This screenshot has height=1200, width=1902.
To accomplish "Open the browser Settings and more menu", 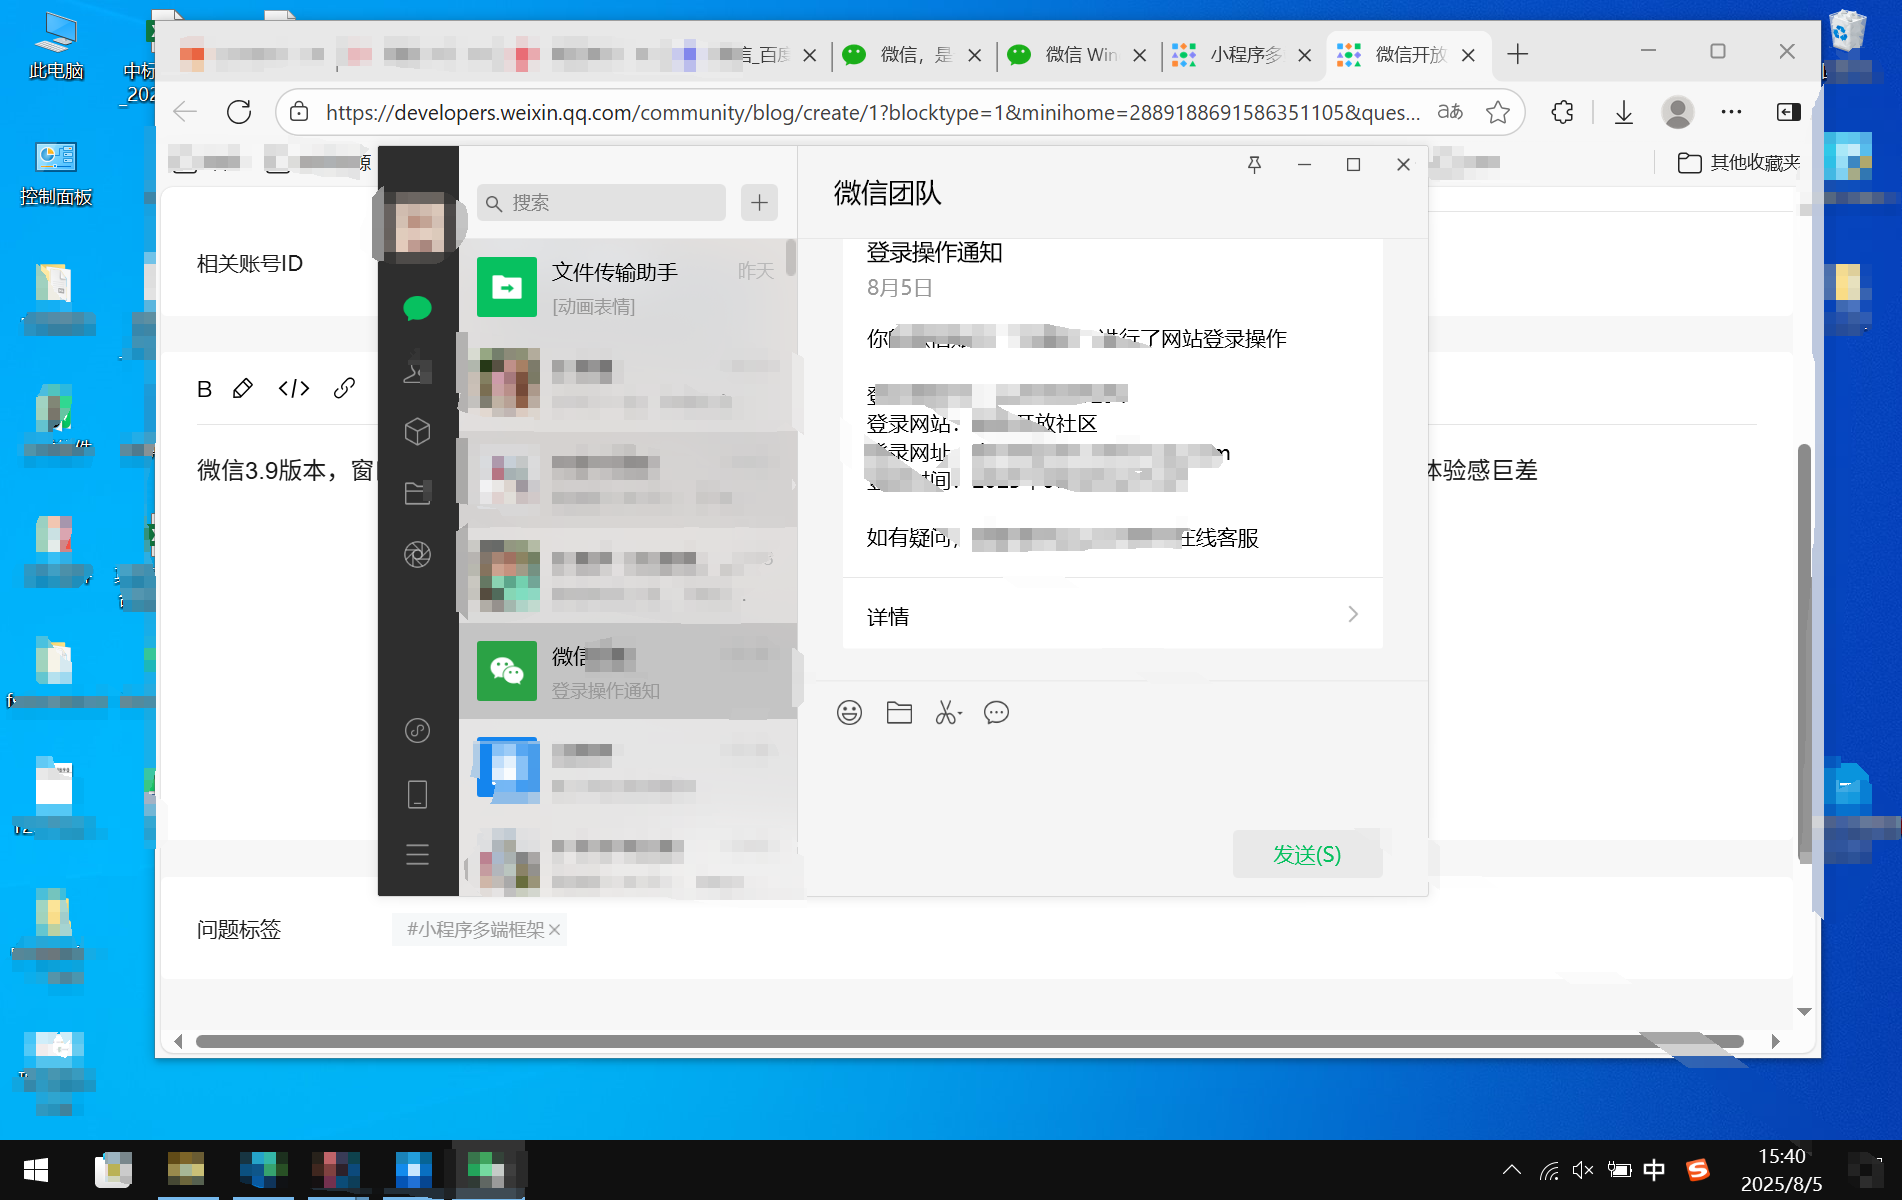I will tap(1732, 112).
